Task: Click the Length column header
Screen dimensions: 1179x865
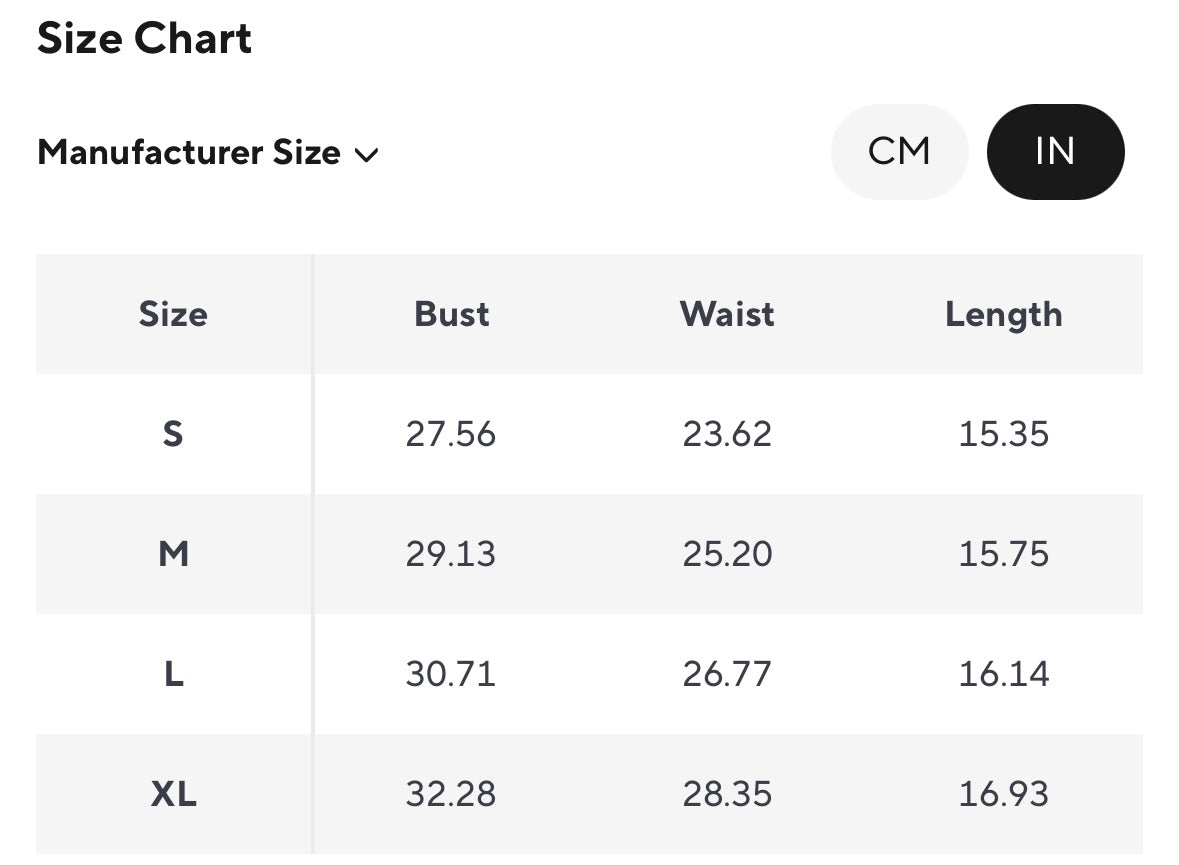Action: click(x=1003, y=314)
